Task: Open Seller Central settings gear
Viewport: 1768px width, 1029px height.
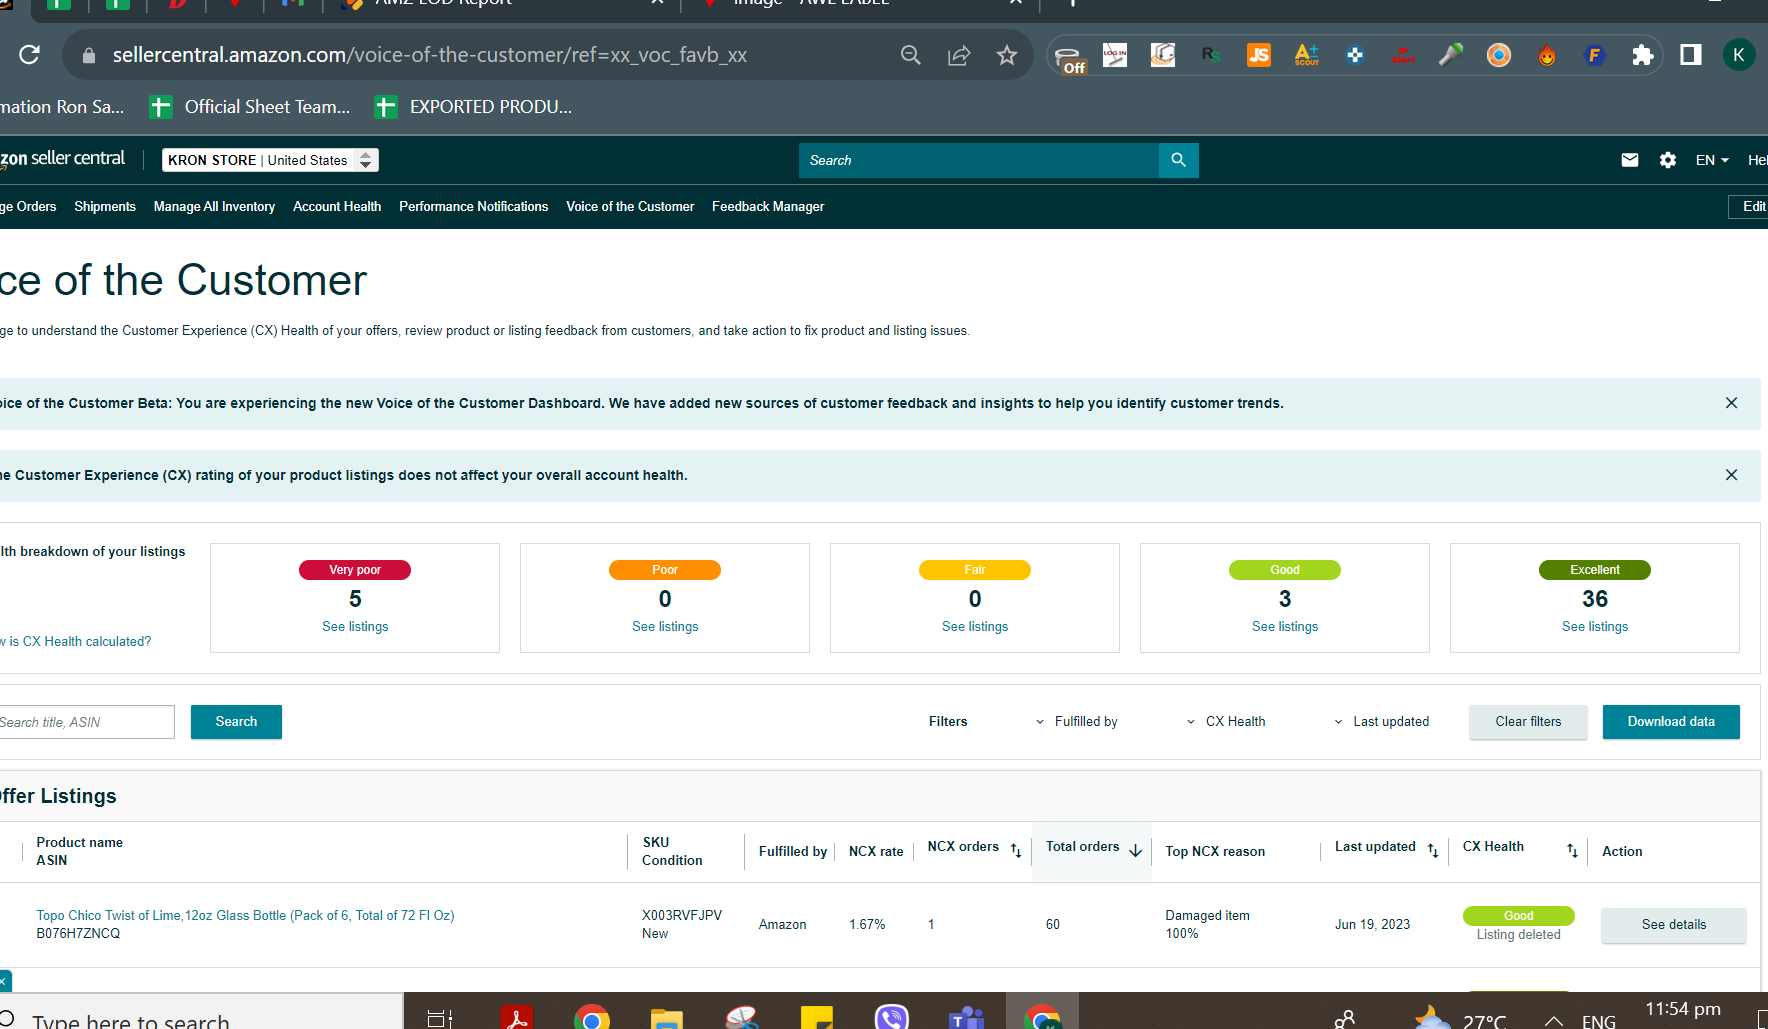Action: coord(1668,160)
